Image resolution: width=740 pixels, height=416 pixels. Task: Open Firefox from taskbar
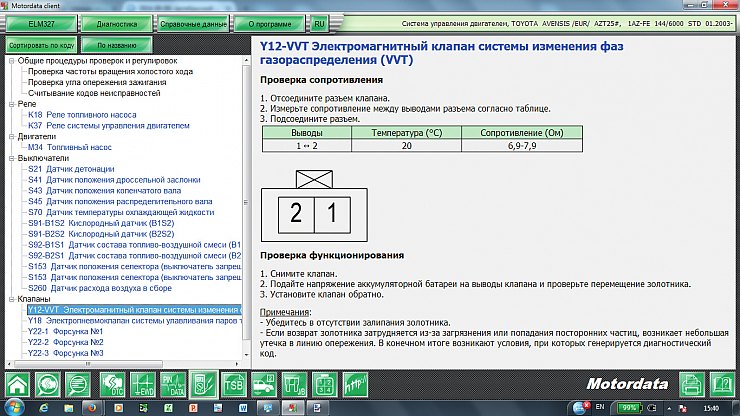coord(92,408)
